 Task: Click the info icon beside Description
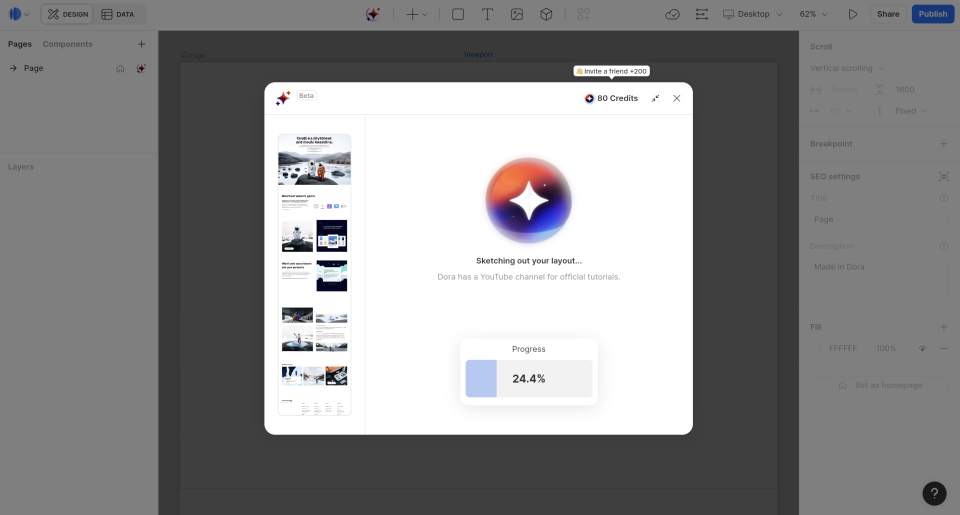943,246
